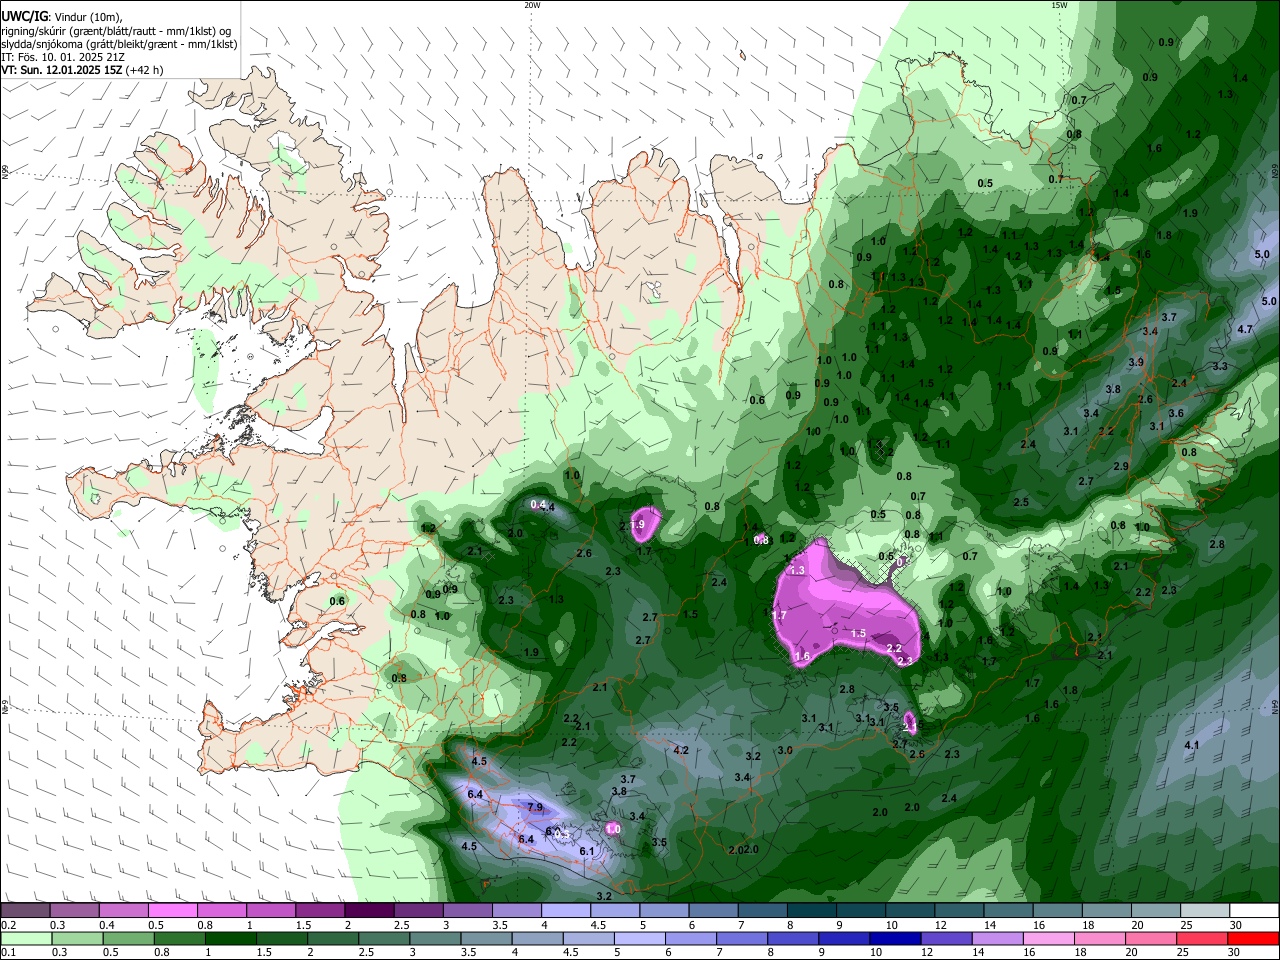Click the 3.3 value near the east coast
The width and height of the screenshot is (1280, 960).
pyautogui.click(x=1220, y=367)
